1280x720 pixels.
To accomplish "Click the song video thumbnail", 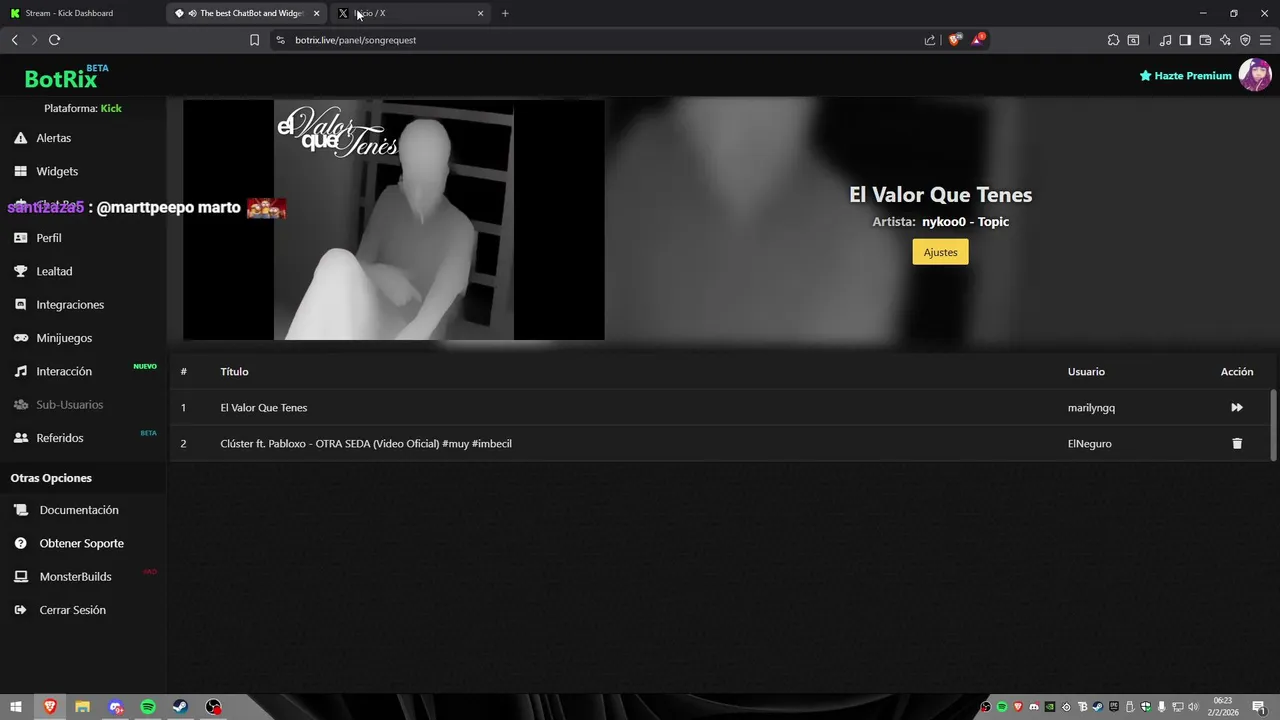I will (394, 220).
